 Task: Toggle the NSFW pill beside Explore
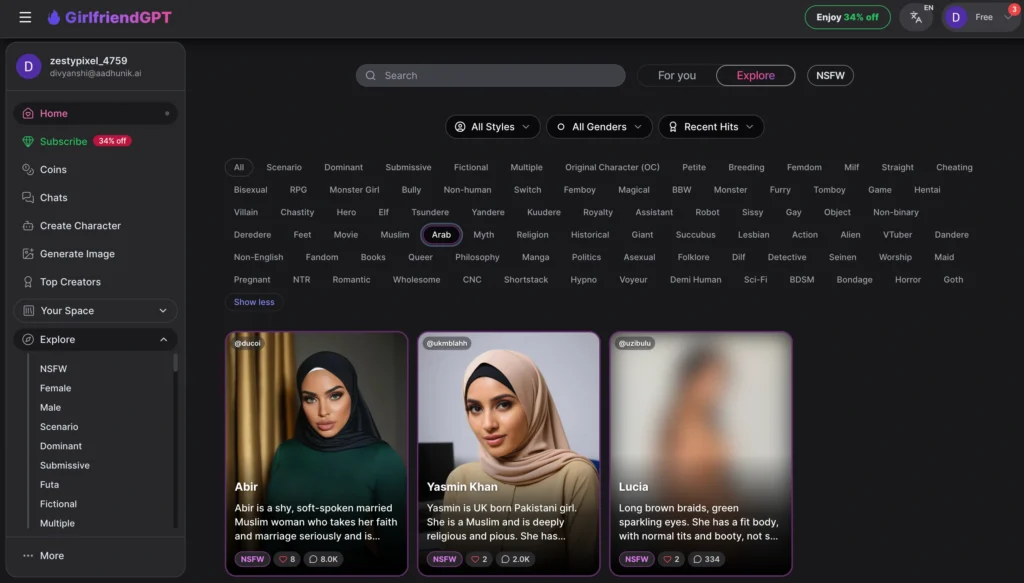[830, 76]
